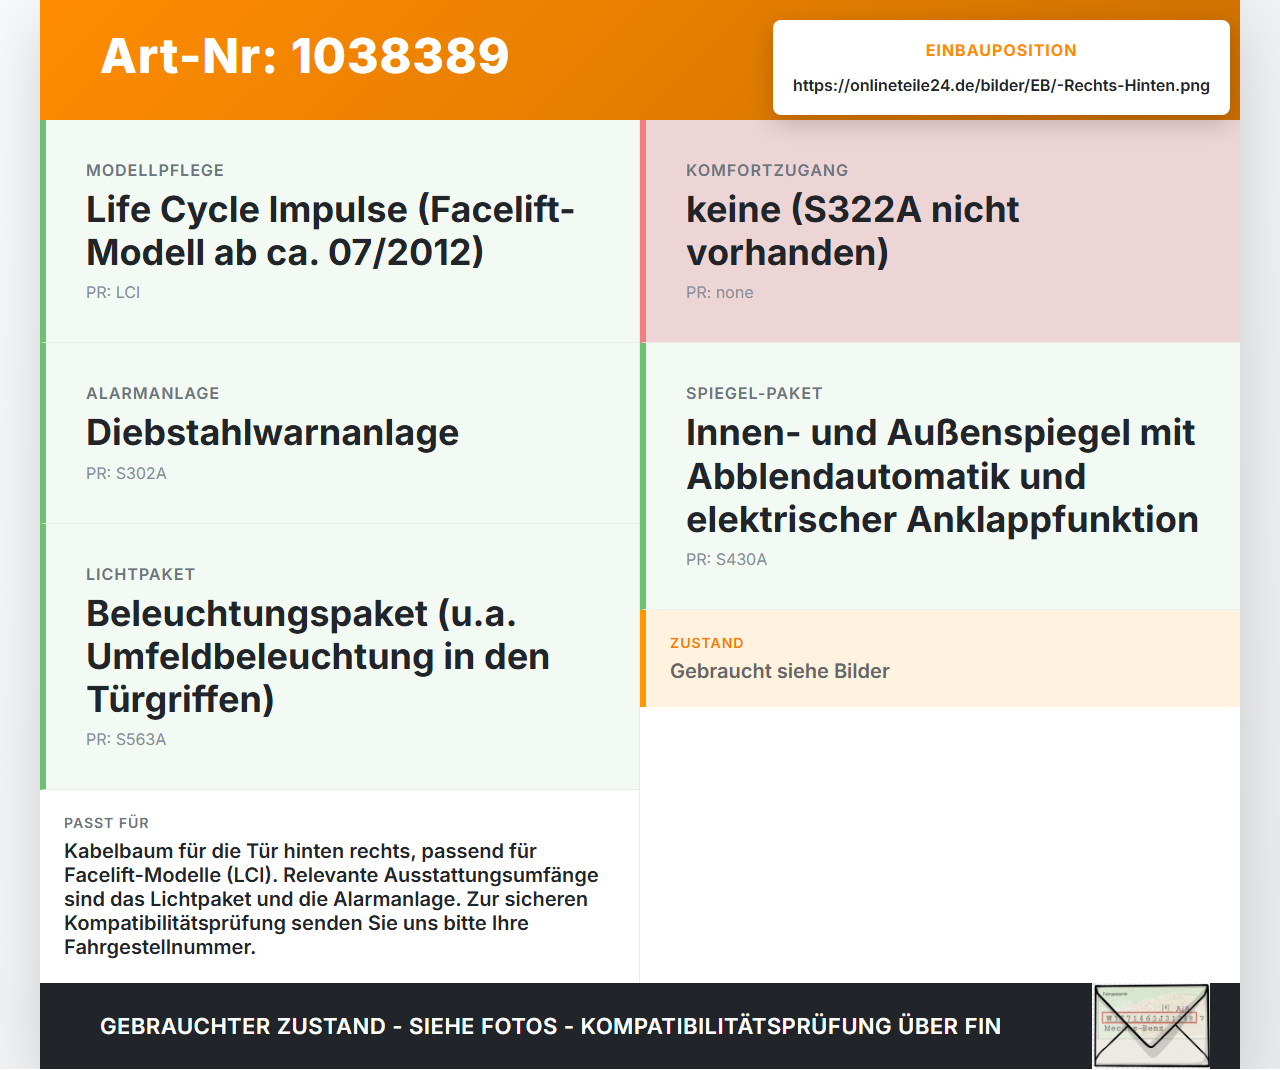Click the PR: LCI code text

(x=113, y=292)
